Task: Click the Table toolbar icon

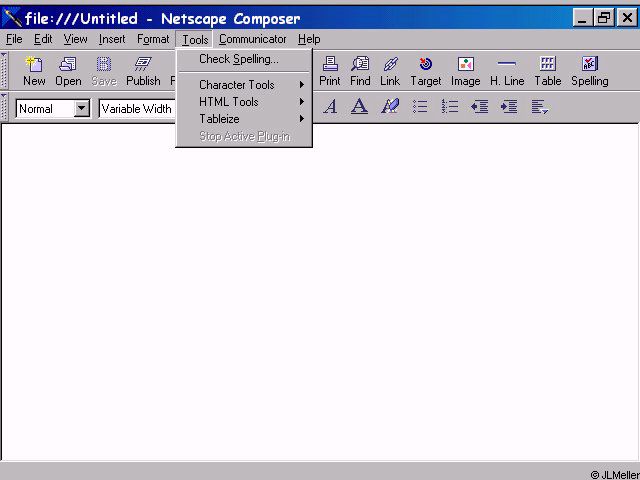Action: point(548,71)
